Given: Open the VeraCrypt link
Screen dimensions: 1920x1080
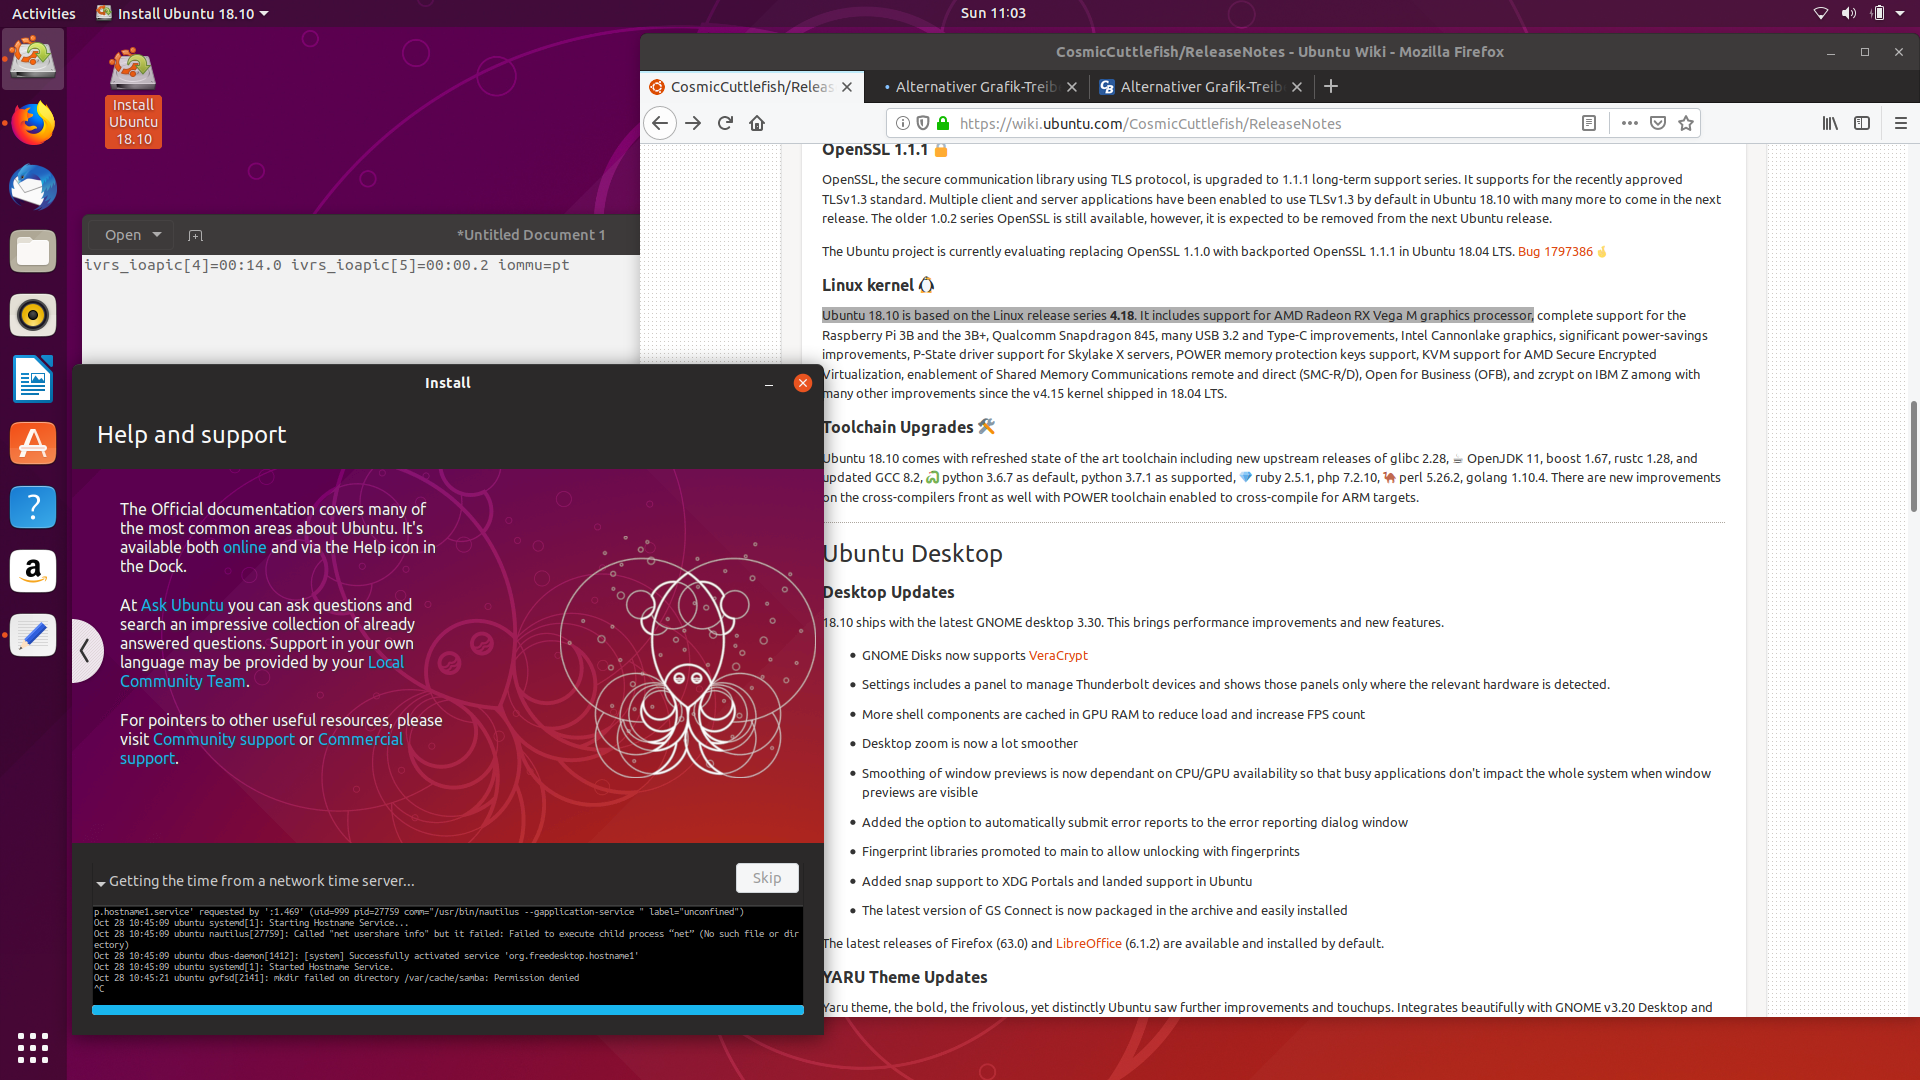Looking at the screenshot, I should pos(1058,655).
